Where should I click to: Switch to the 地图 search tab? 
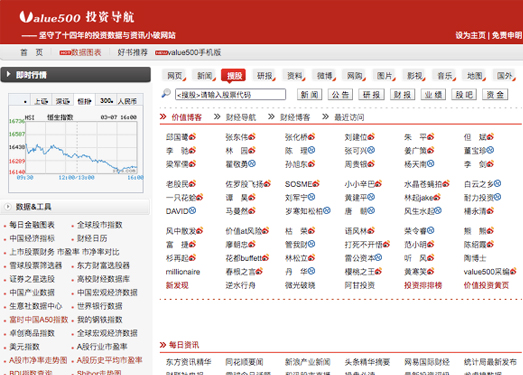click(474, 76)
